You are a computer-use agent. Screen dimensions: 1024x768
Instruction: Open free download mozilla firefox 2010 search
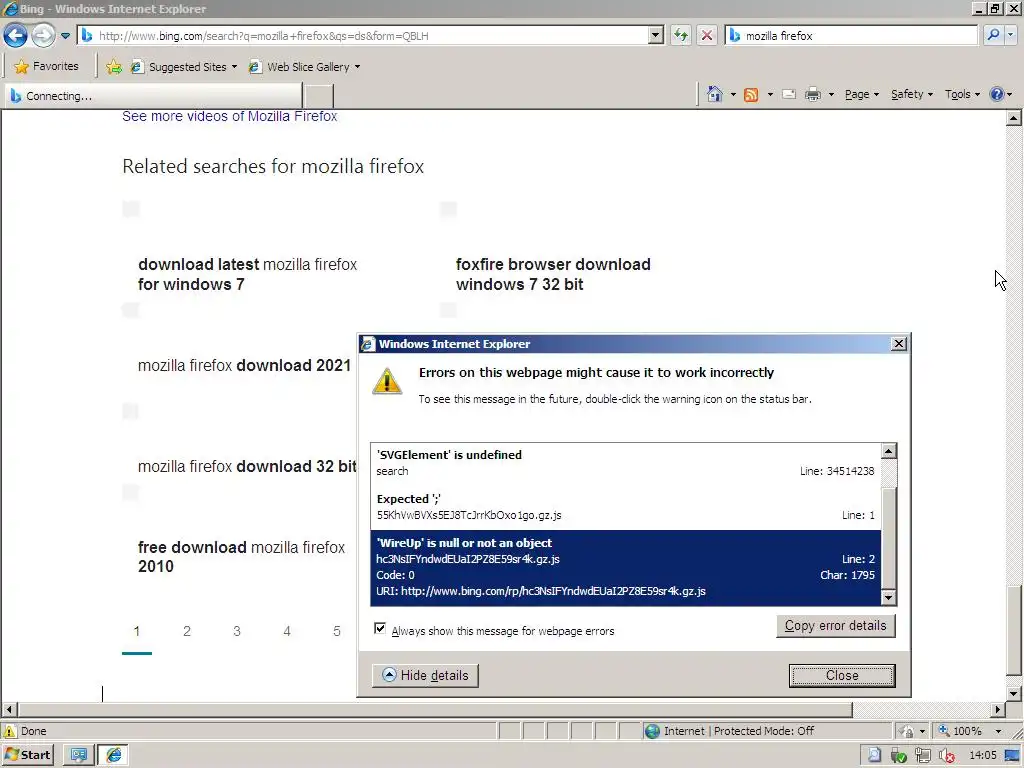point(241,556)
